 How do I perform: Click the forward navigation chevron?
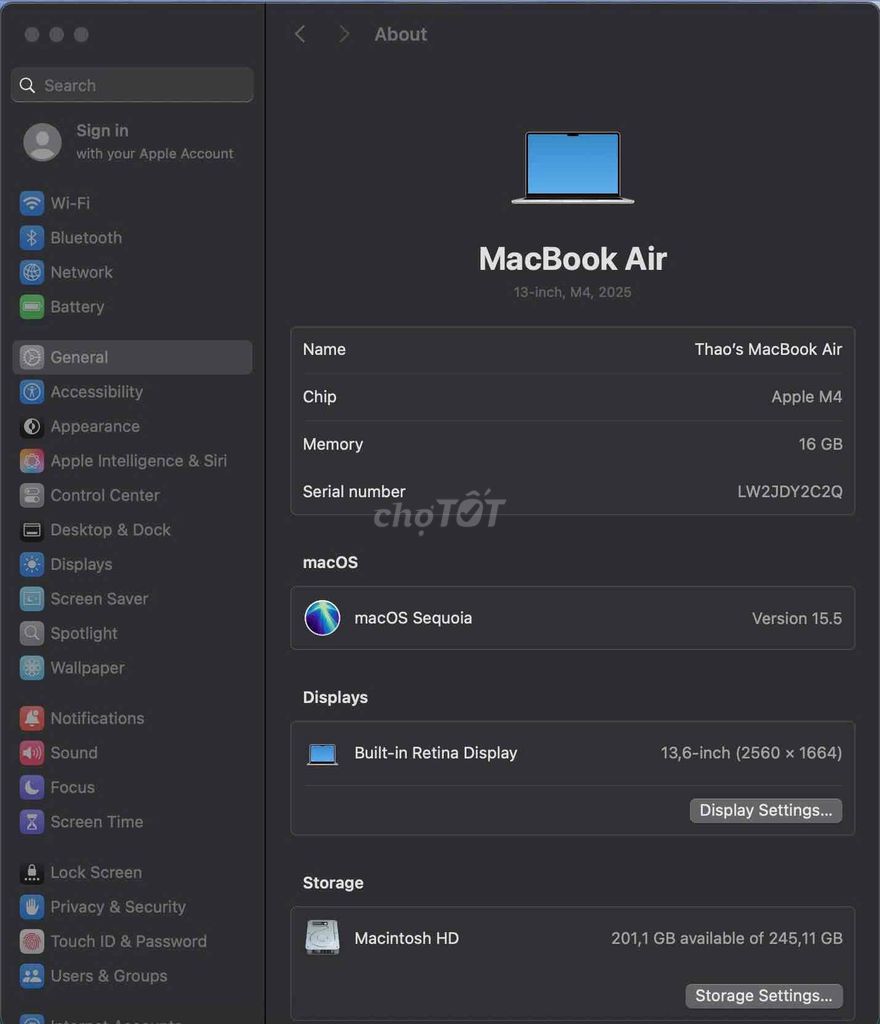click(344, 33)
